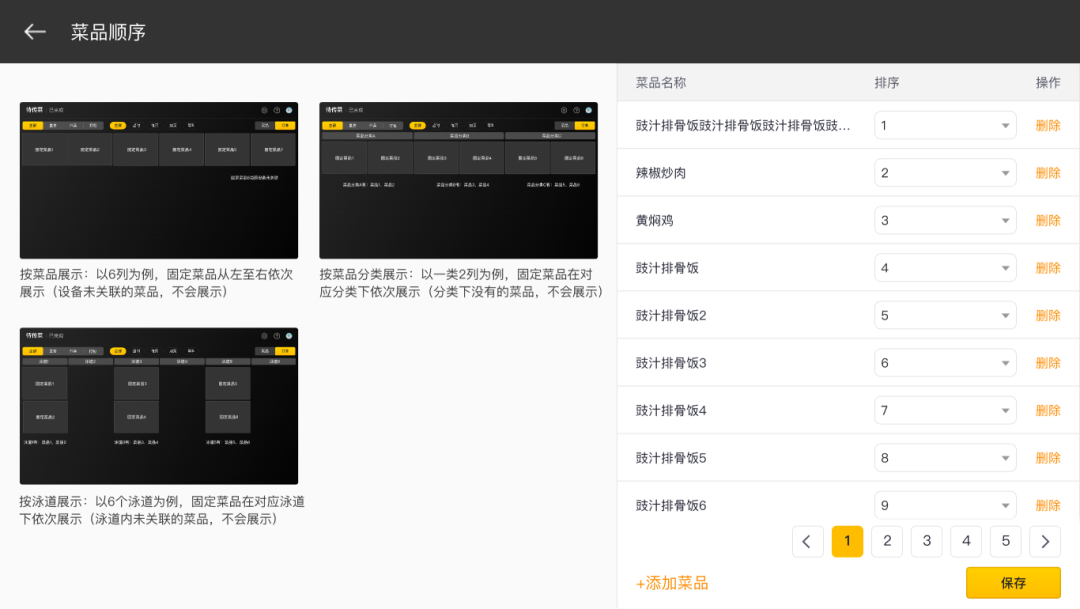The height and width of the screenshot is (609, 1080).
Task: Go to the previous page of dishes
Action: click(x=807, y=541)
